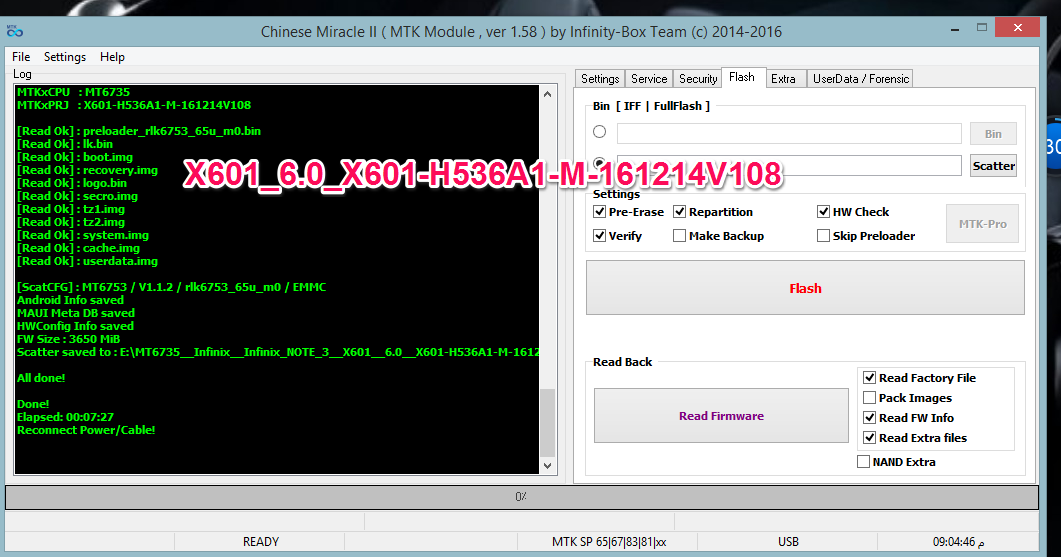Switch to the Service tab
This screenshot has width=1061, height=557.
click(x=649, y=79)
